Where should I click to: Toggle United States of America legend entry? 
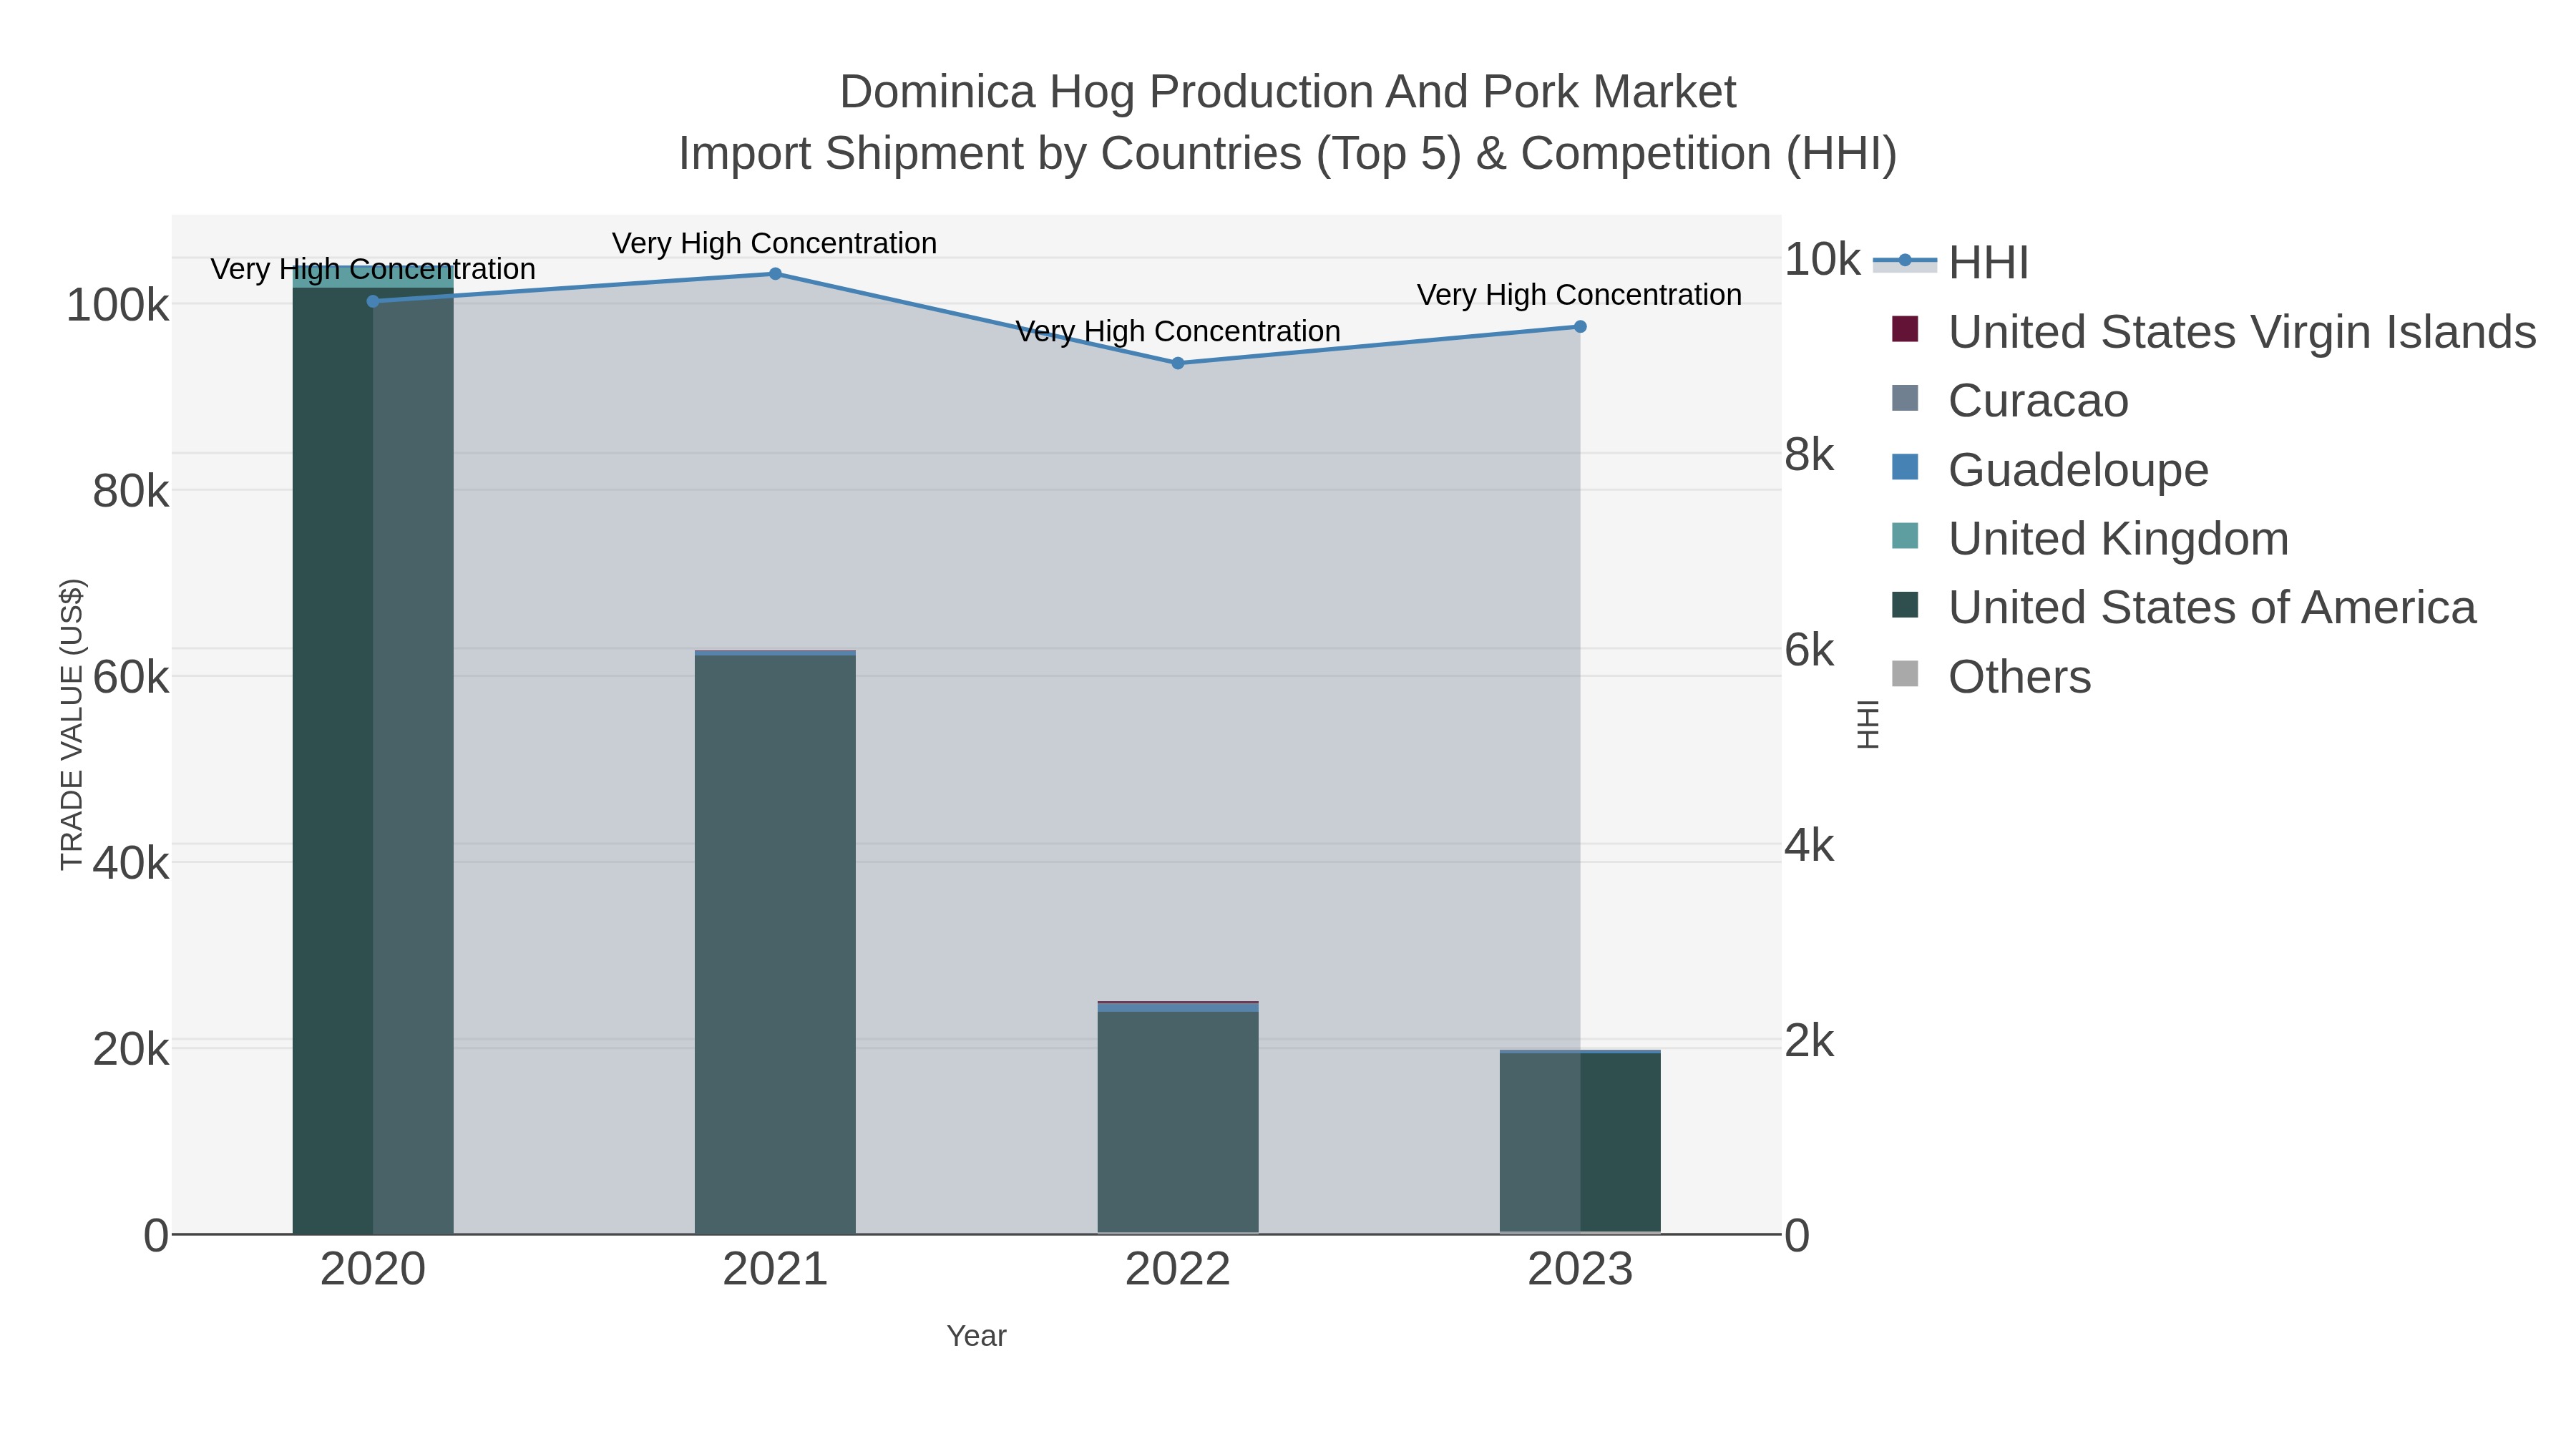pyautogui.click(x=2184, y=607)
